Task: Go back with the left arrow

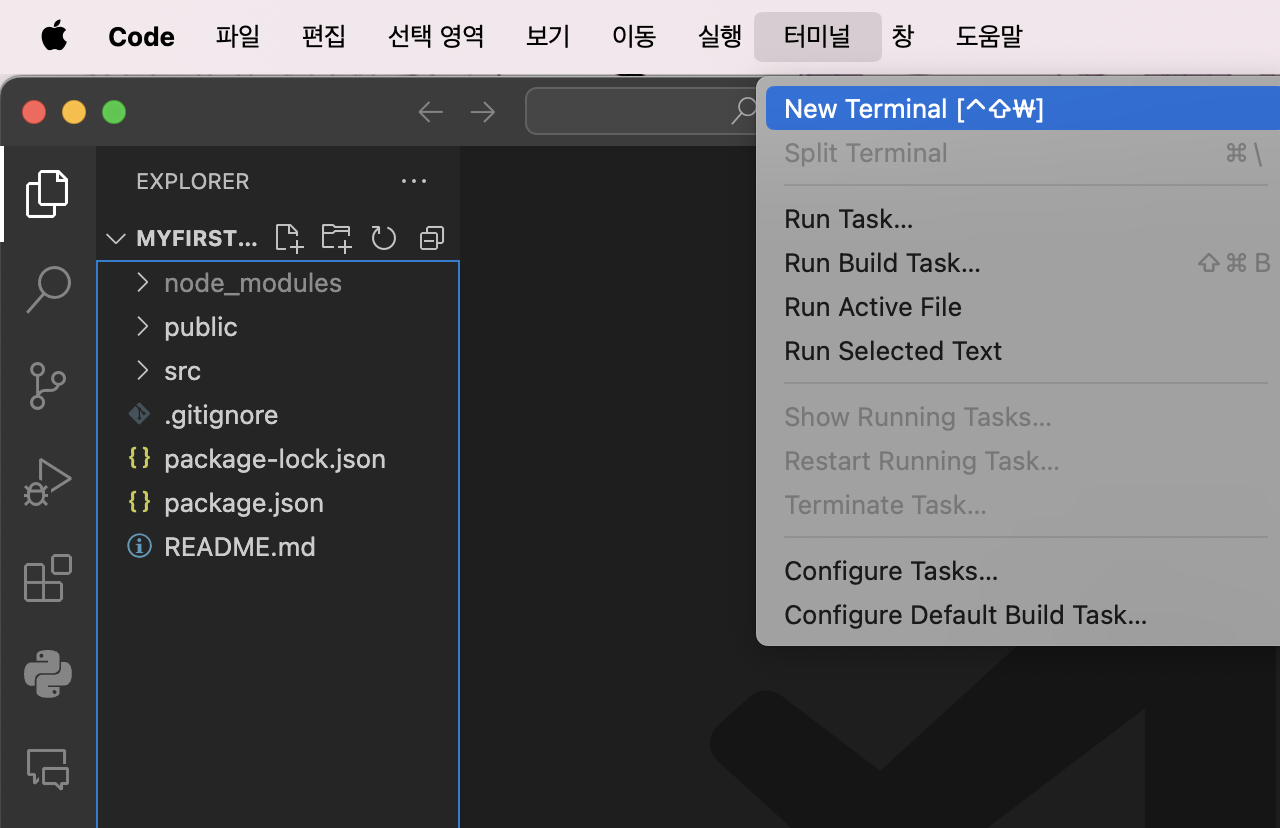Action: pyautogui.click(x=430, y=112)
